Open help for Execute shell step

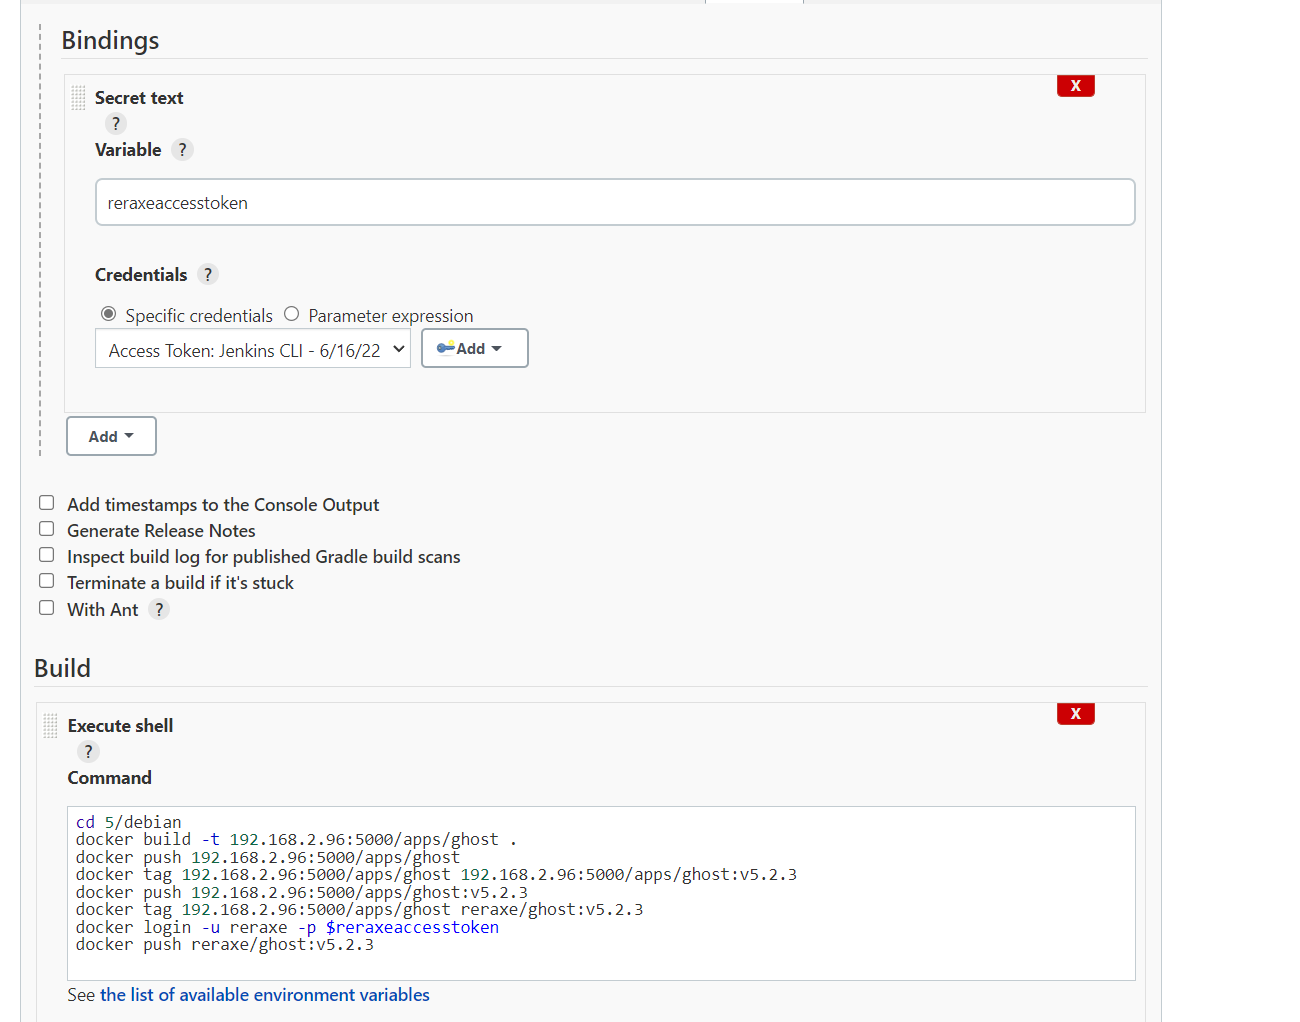[x=88, y=752]
